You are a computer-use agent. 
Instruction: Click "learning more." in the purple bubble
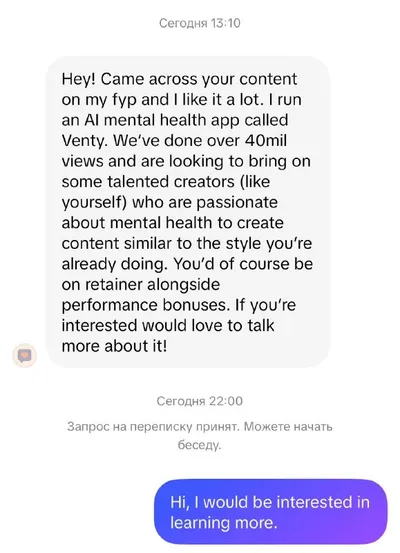click(x=224, y=523)
